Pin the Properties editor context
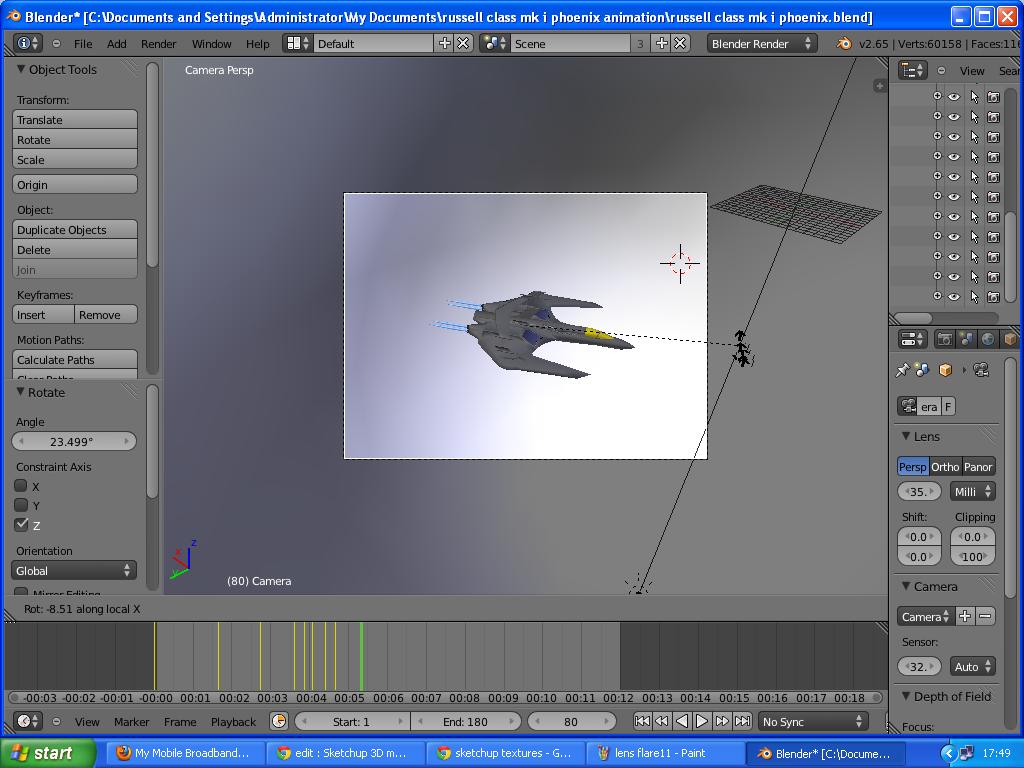This screenshot has width=1024, height=768. (x=903, y=370)
